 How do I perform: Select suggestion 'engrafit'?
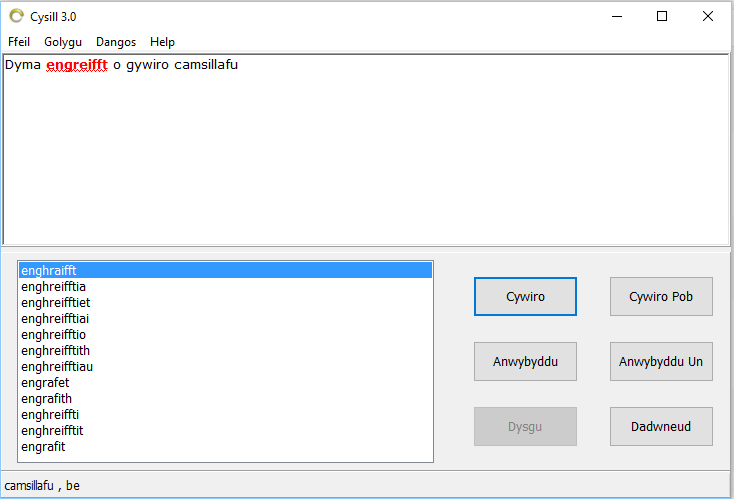pos(225,447)
